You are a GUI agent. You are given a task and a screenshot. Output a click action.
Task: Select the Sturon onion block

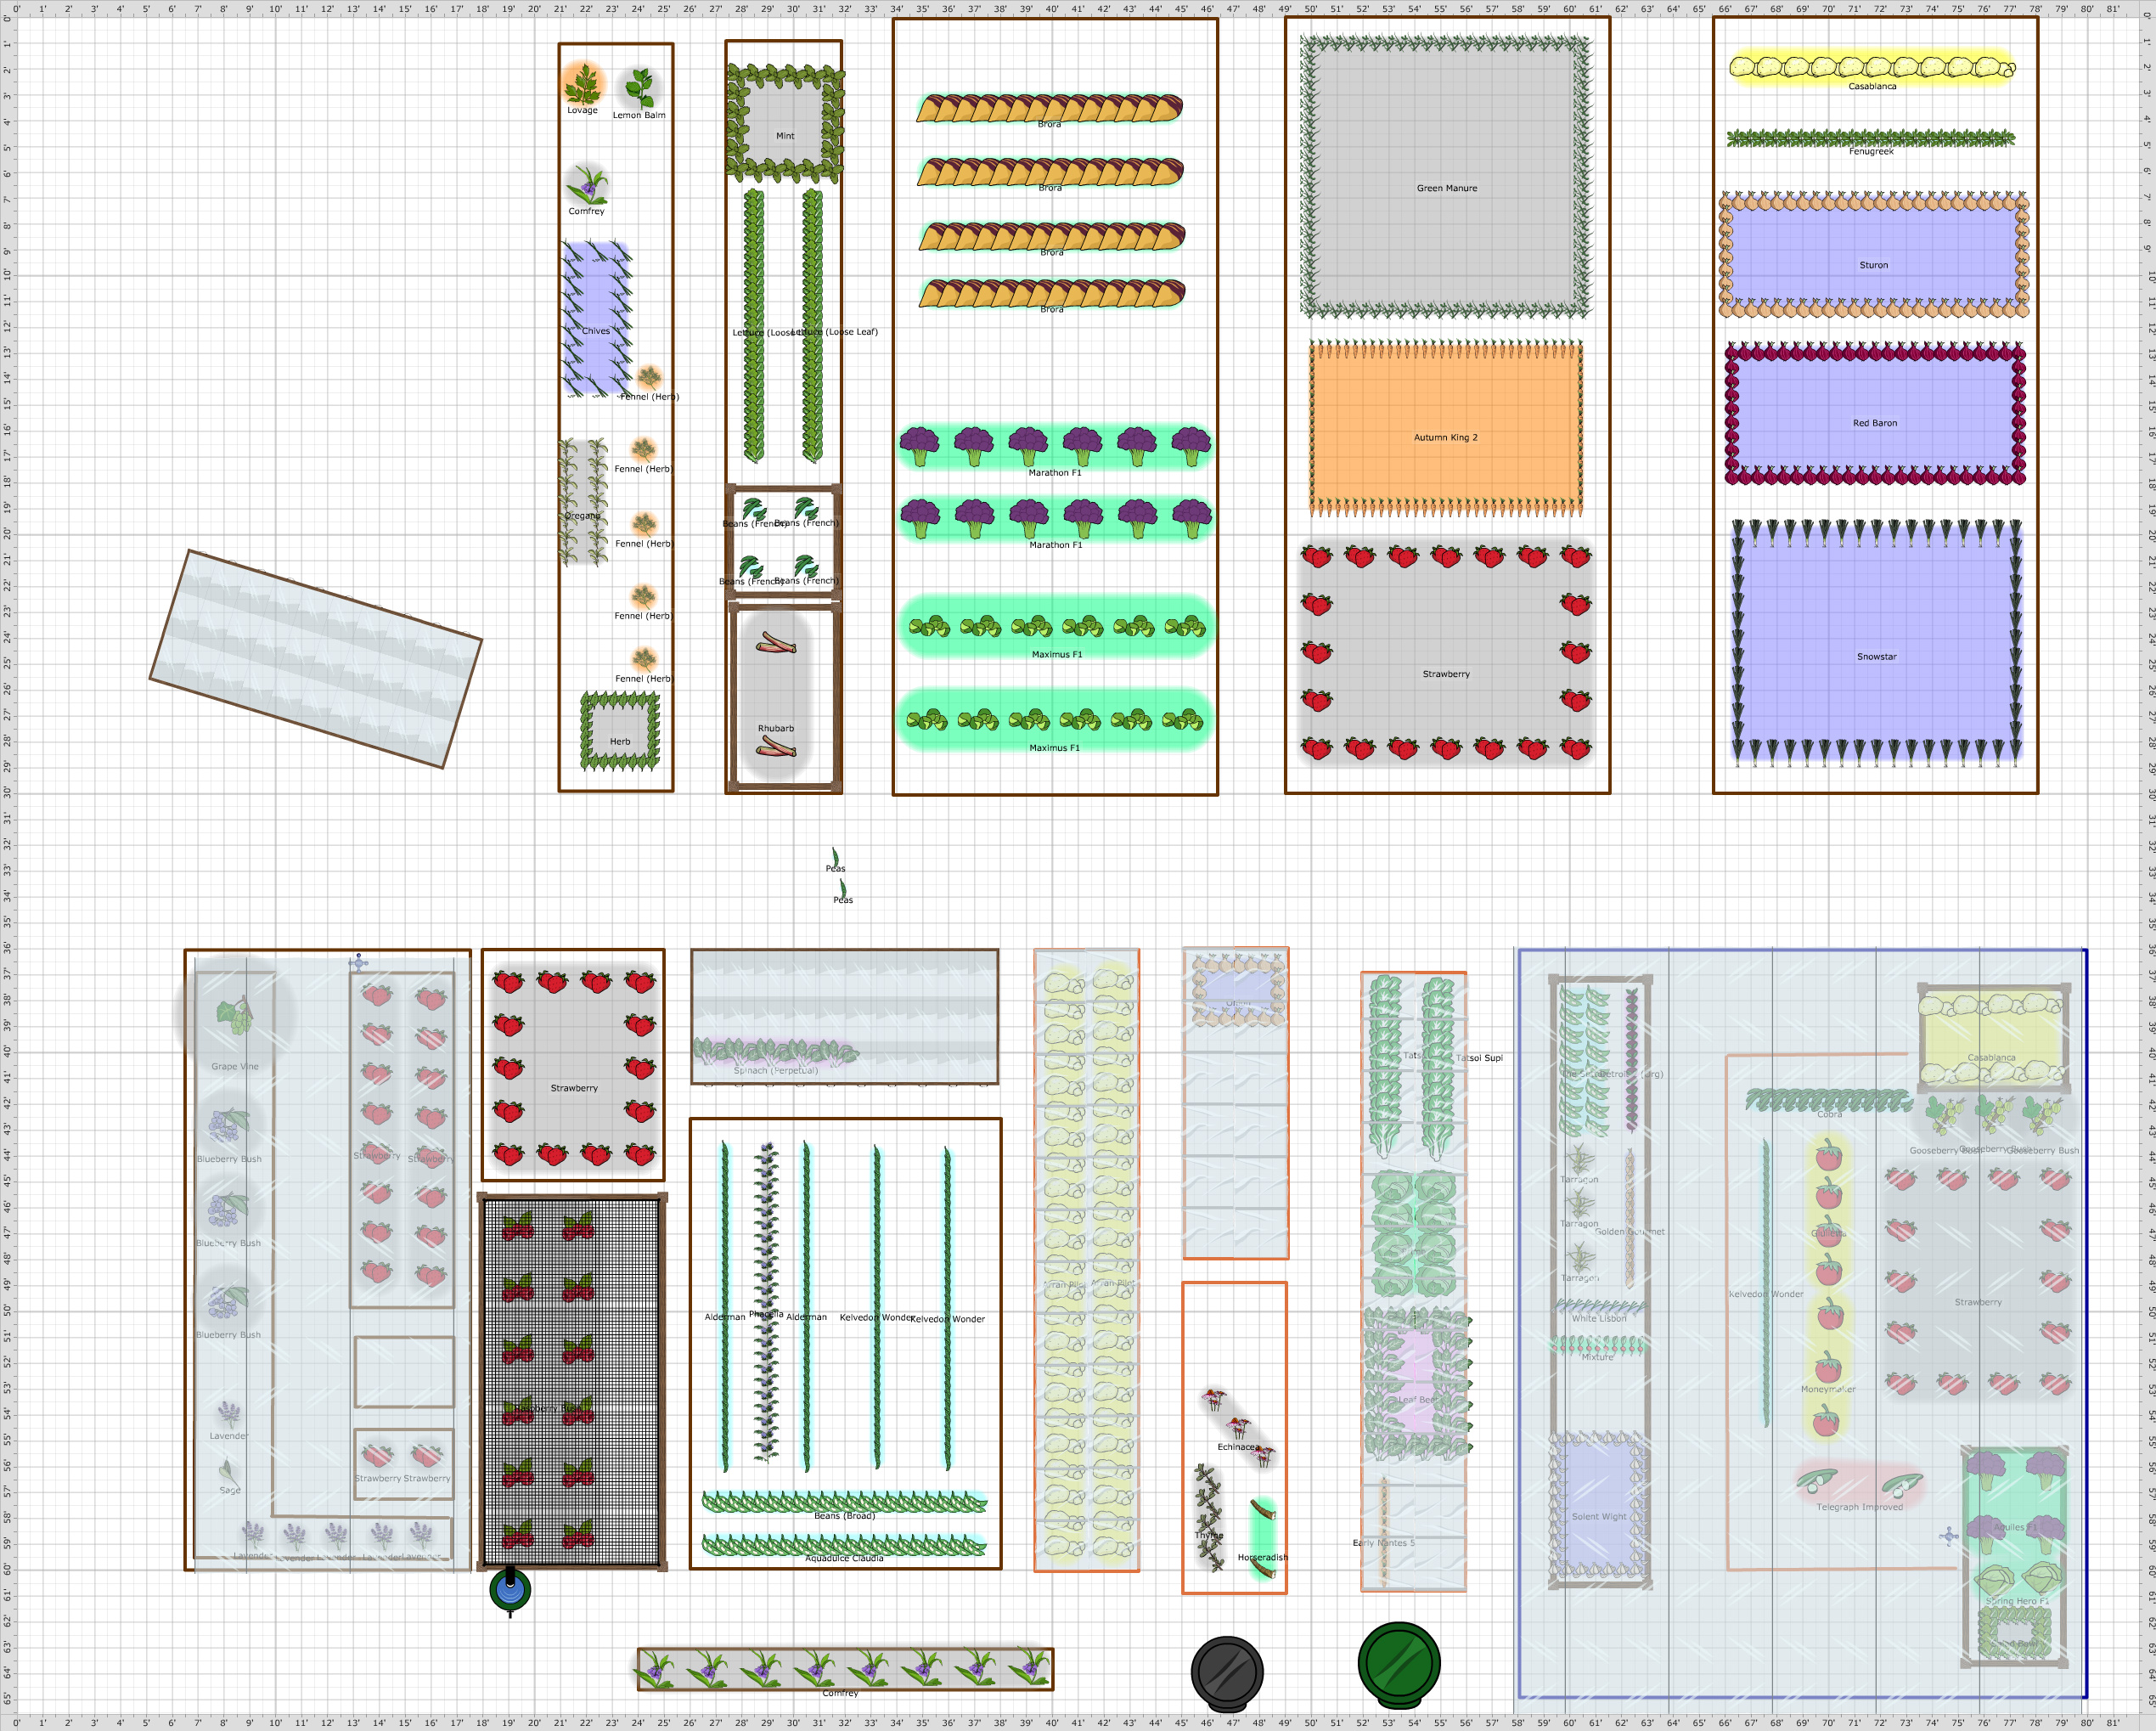(1874, 255)
